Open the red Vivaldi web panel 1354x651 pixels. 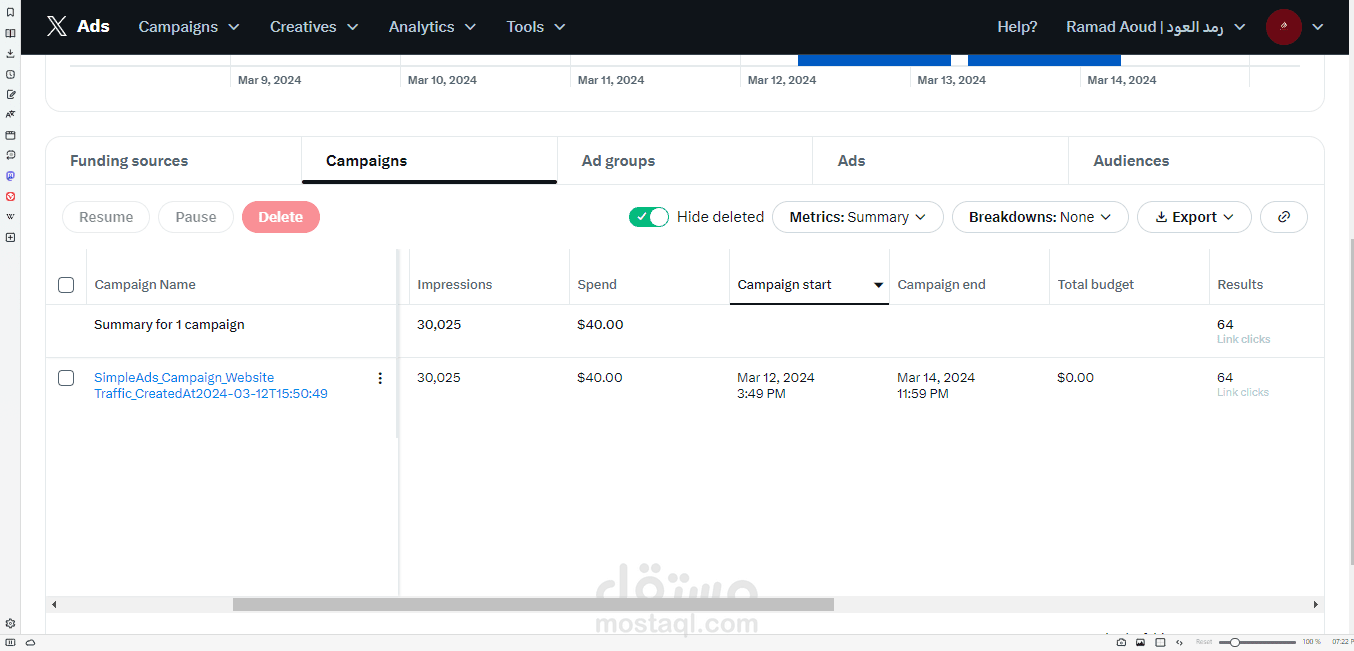click(10, 196)
